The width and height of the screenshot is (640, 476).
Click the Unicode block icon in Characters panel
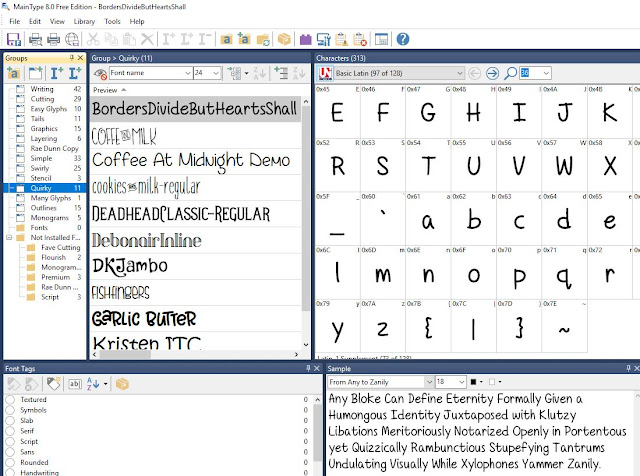coord(325,73)
